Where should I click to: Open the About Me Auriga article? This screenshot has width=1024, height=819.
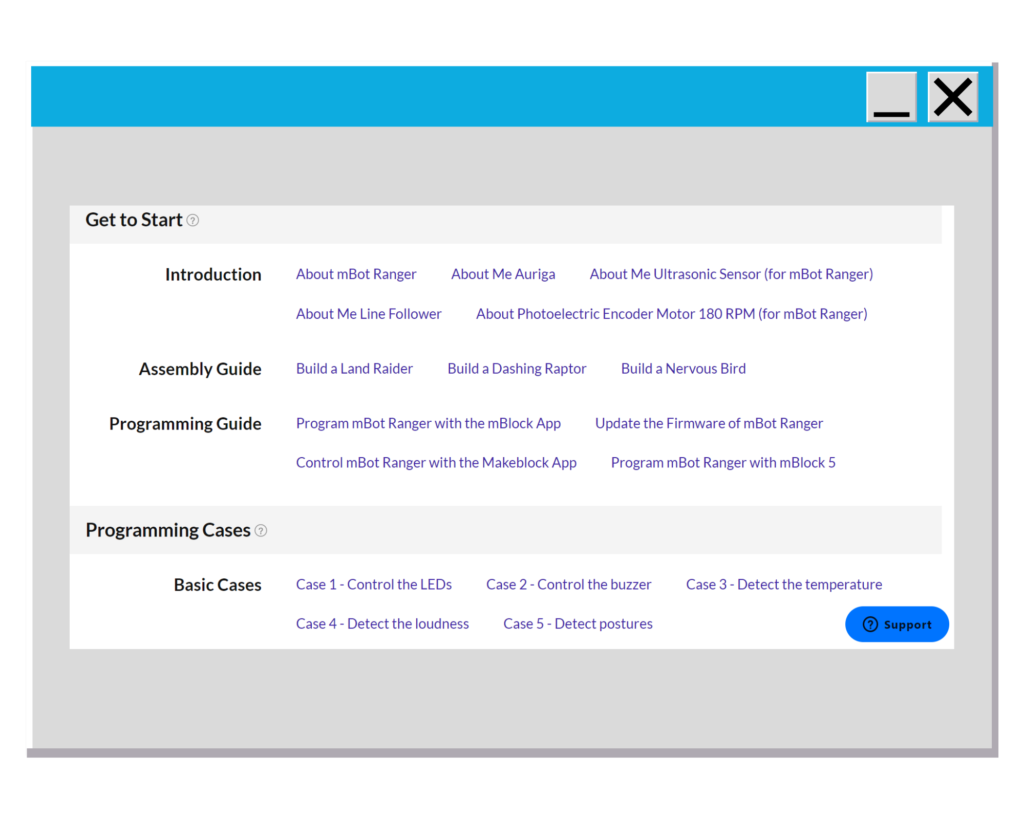click(x=503, y=274)
